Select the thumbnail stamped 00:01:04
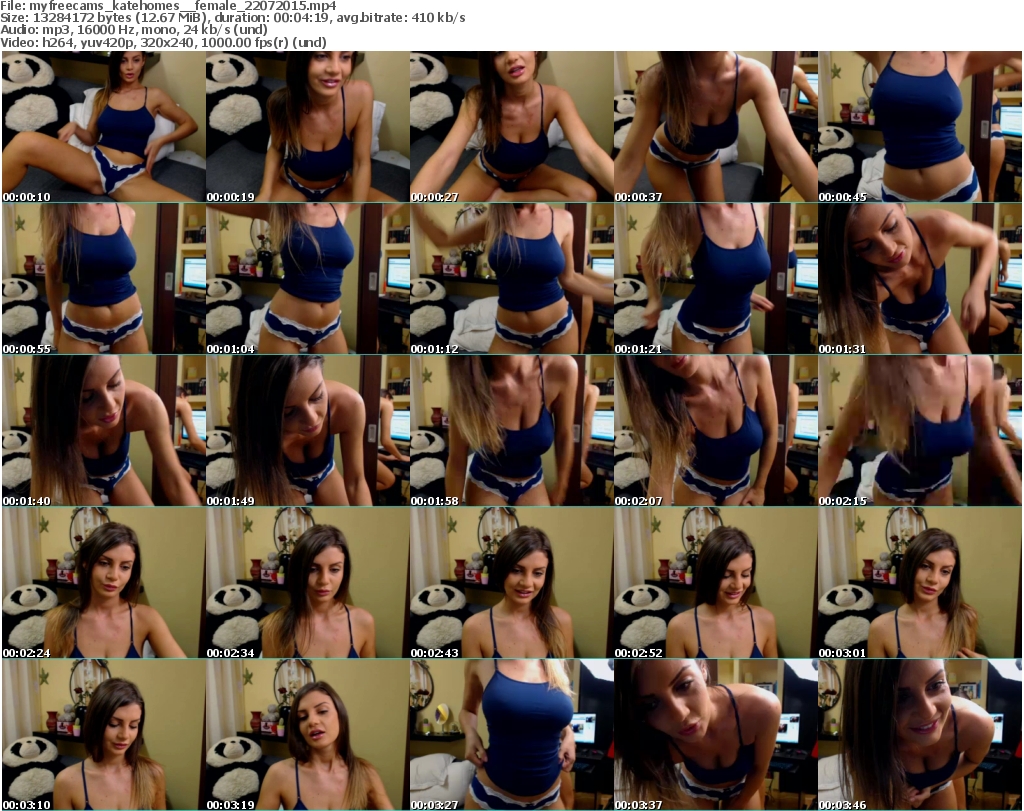Viewport: 1024px width, 811px height. pos(308,279)
